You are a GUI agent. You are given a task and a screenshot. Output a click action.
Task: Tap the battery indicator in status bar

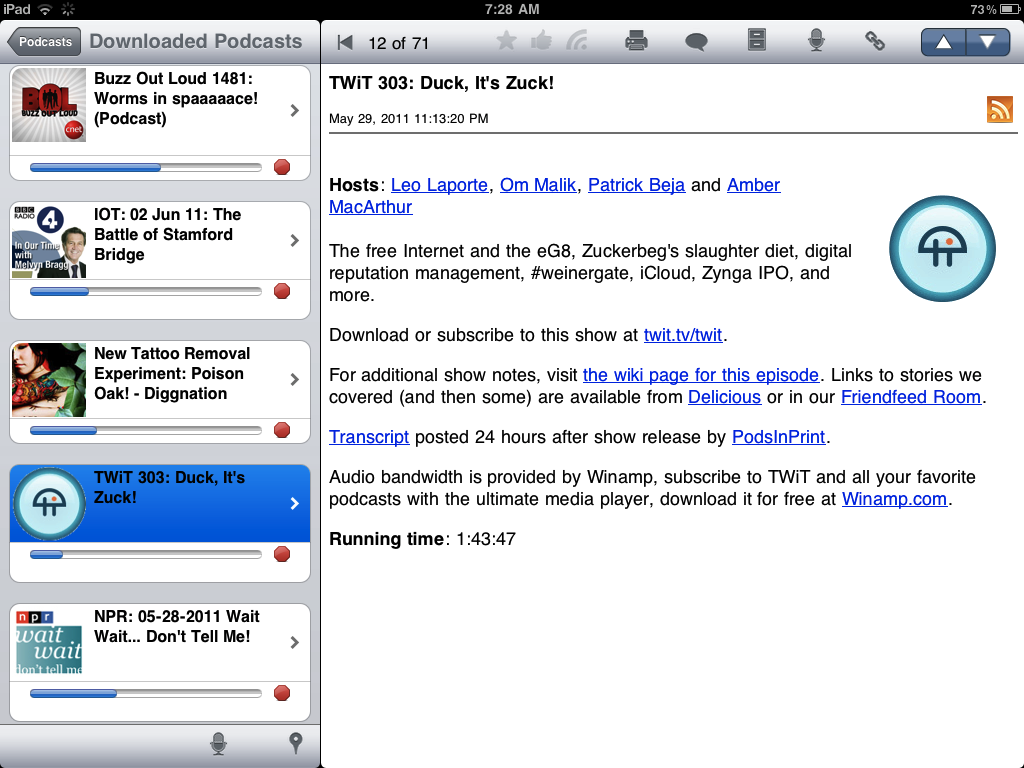1008,9
